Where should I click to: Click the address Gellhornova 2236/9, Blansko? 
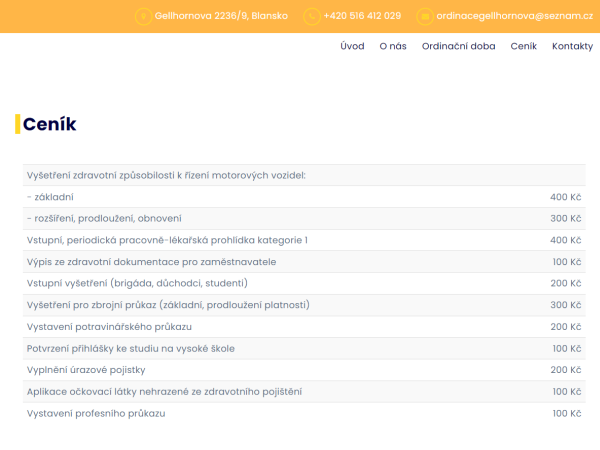[x=221, y=16]
